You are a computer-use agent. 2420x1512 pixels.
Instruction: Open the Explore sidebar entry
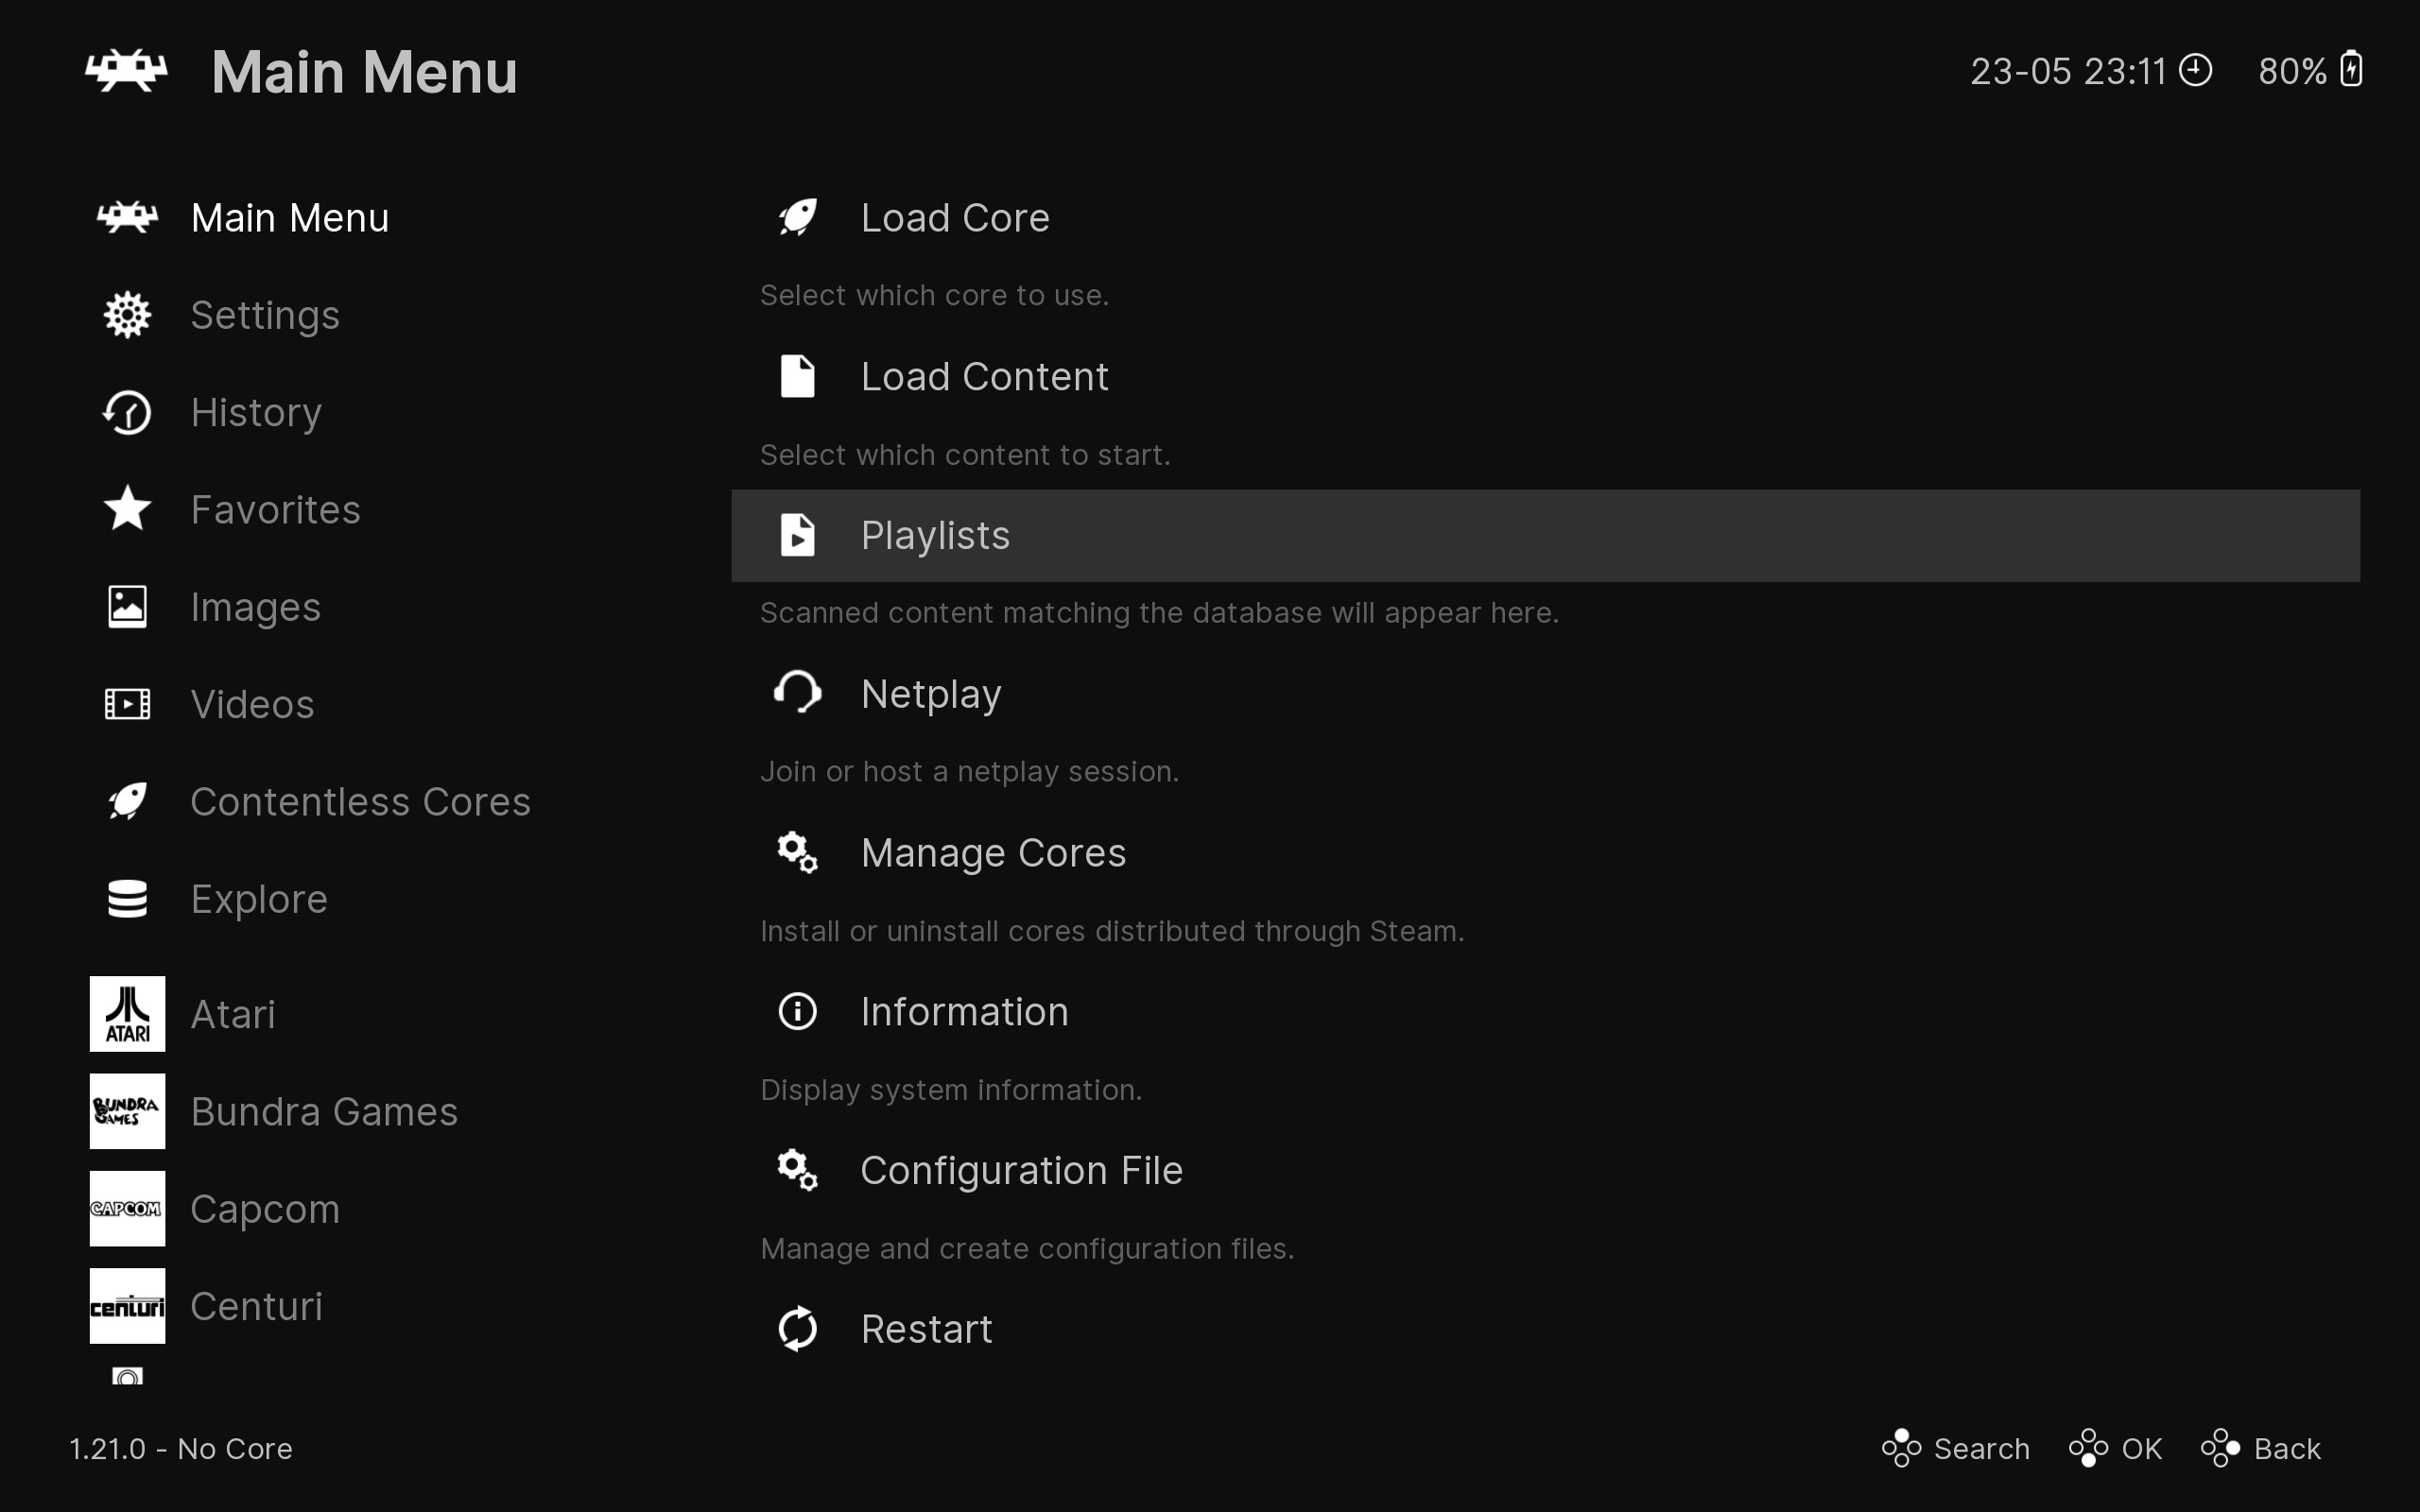click(259, 900)
